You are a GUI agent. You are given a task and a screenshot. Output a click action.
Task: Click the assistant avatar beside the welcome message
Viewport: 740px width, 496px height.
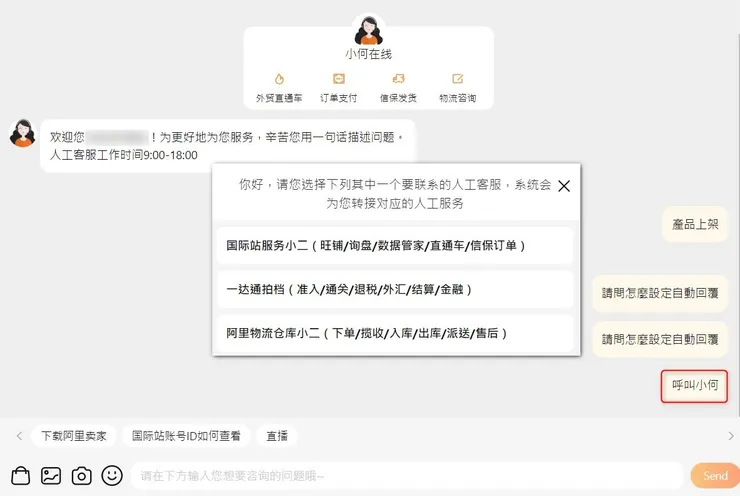pyautogui.click(x=22, y=133)
